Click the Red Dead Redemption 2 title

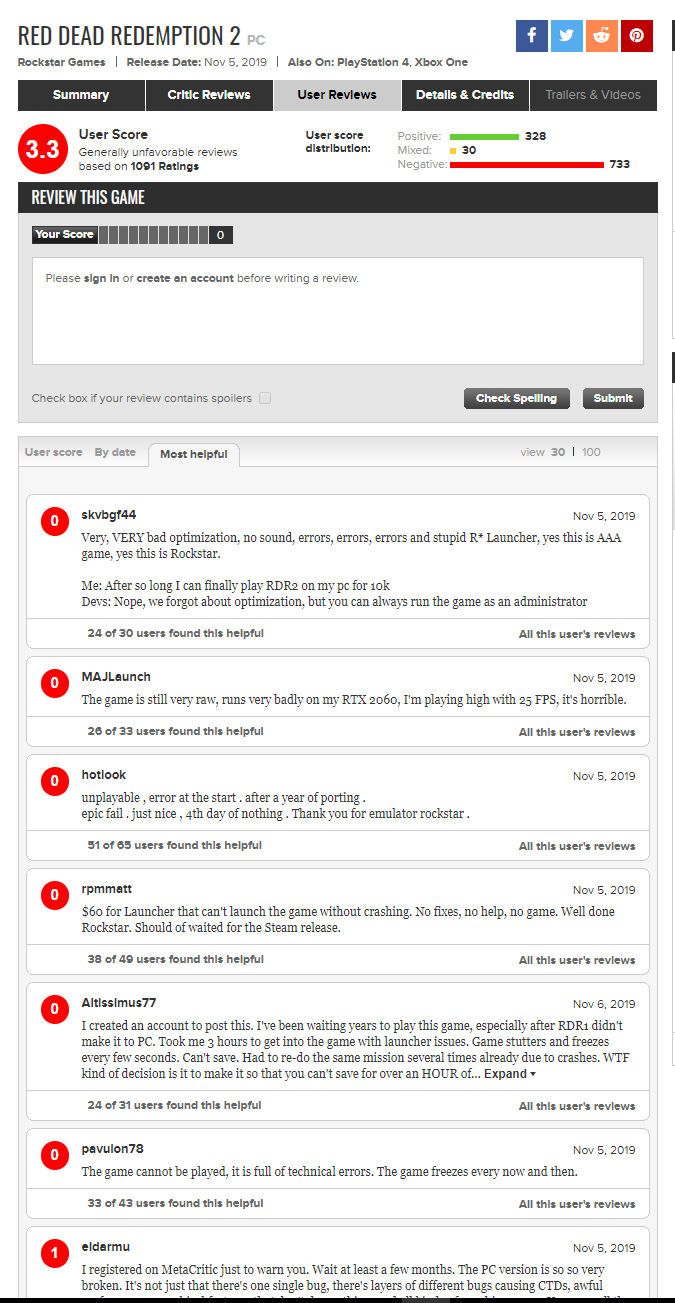coord(129,36)
